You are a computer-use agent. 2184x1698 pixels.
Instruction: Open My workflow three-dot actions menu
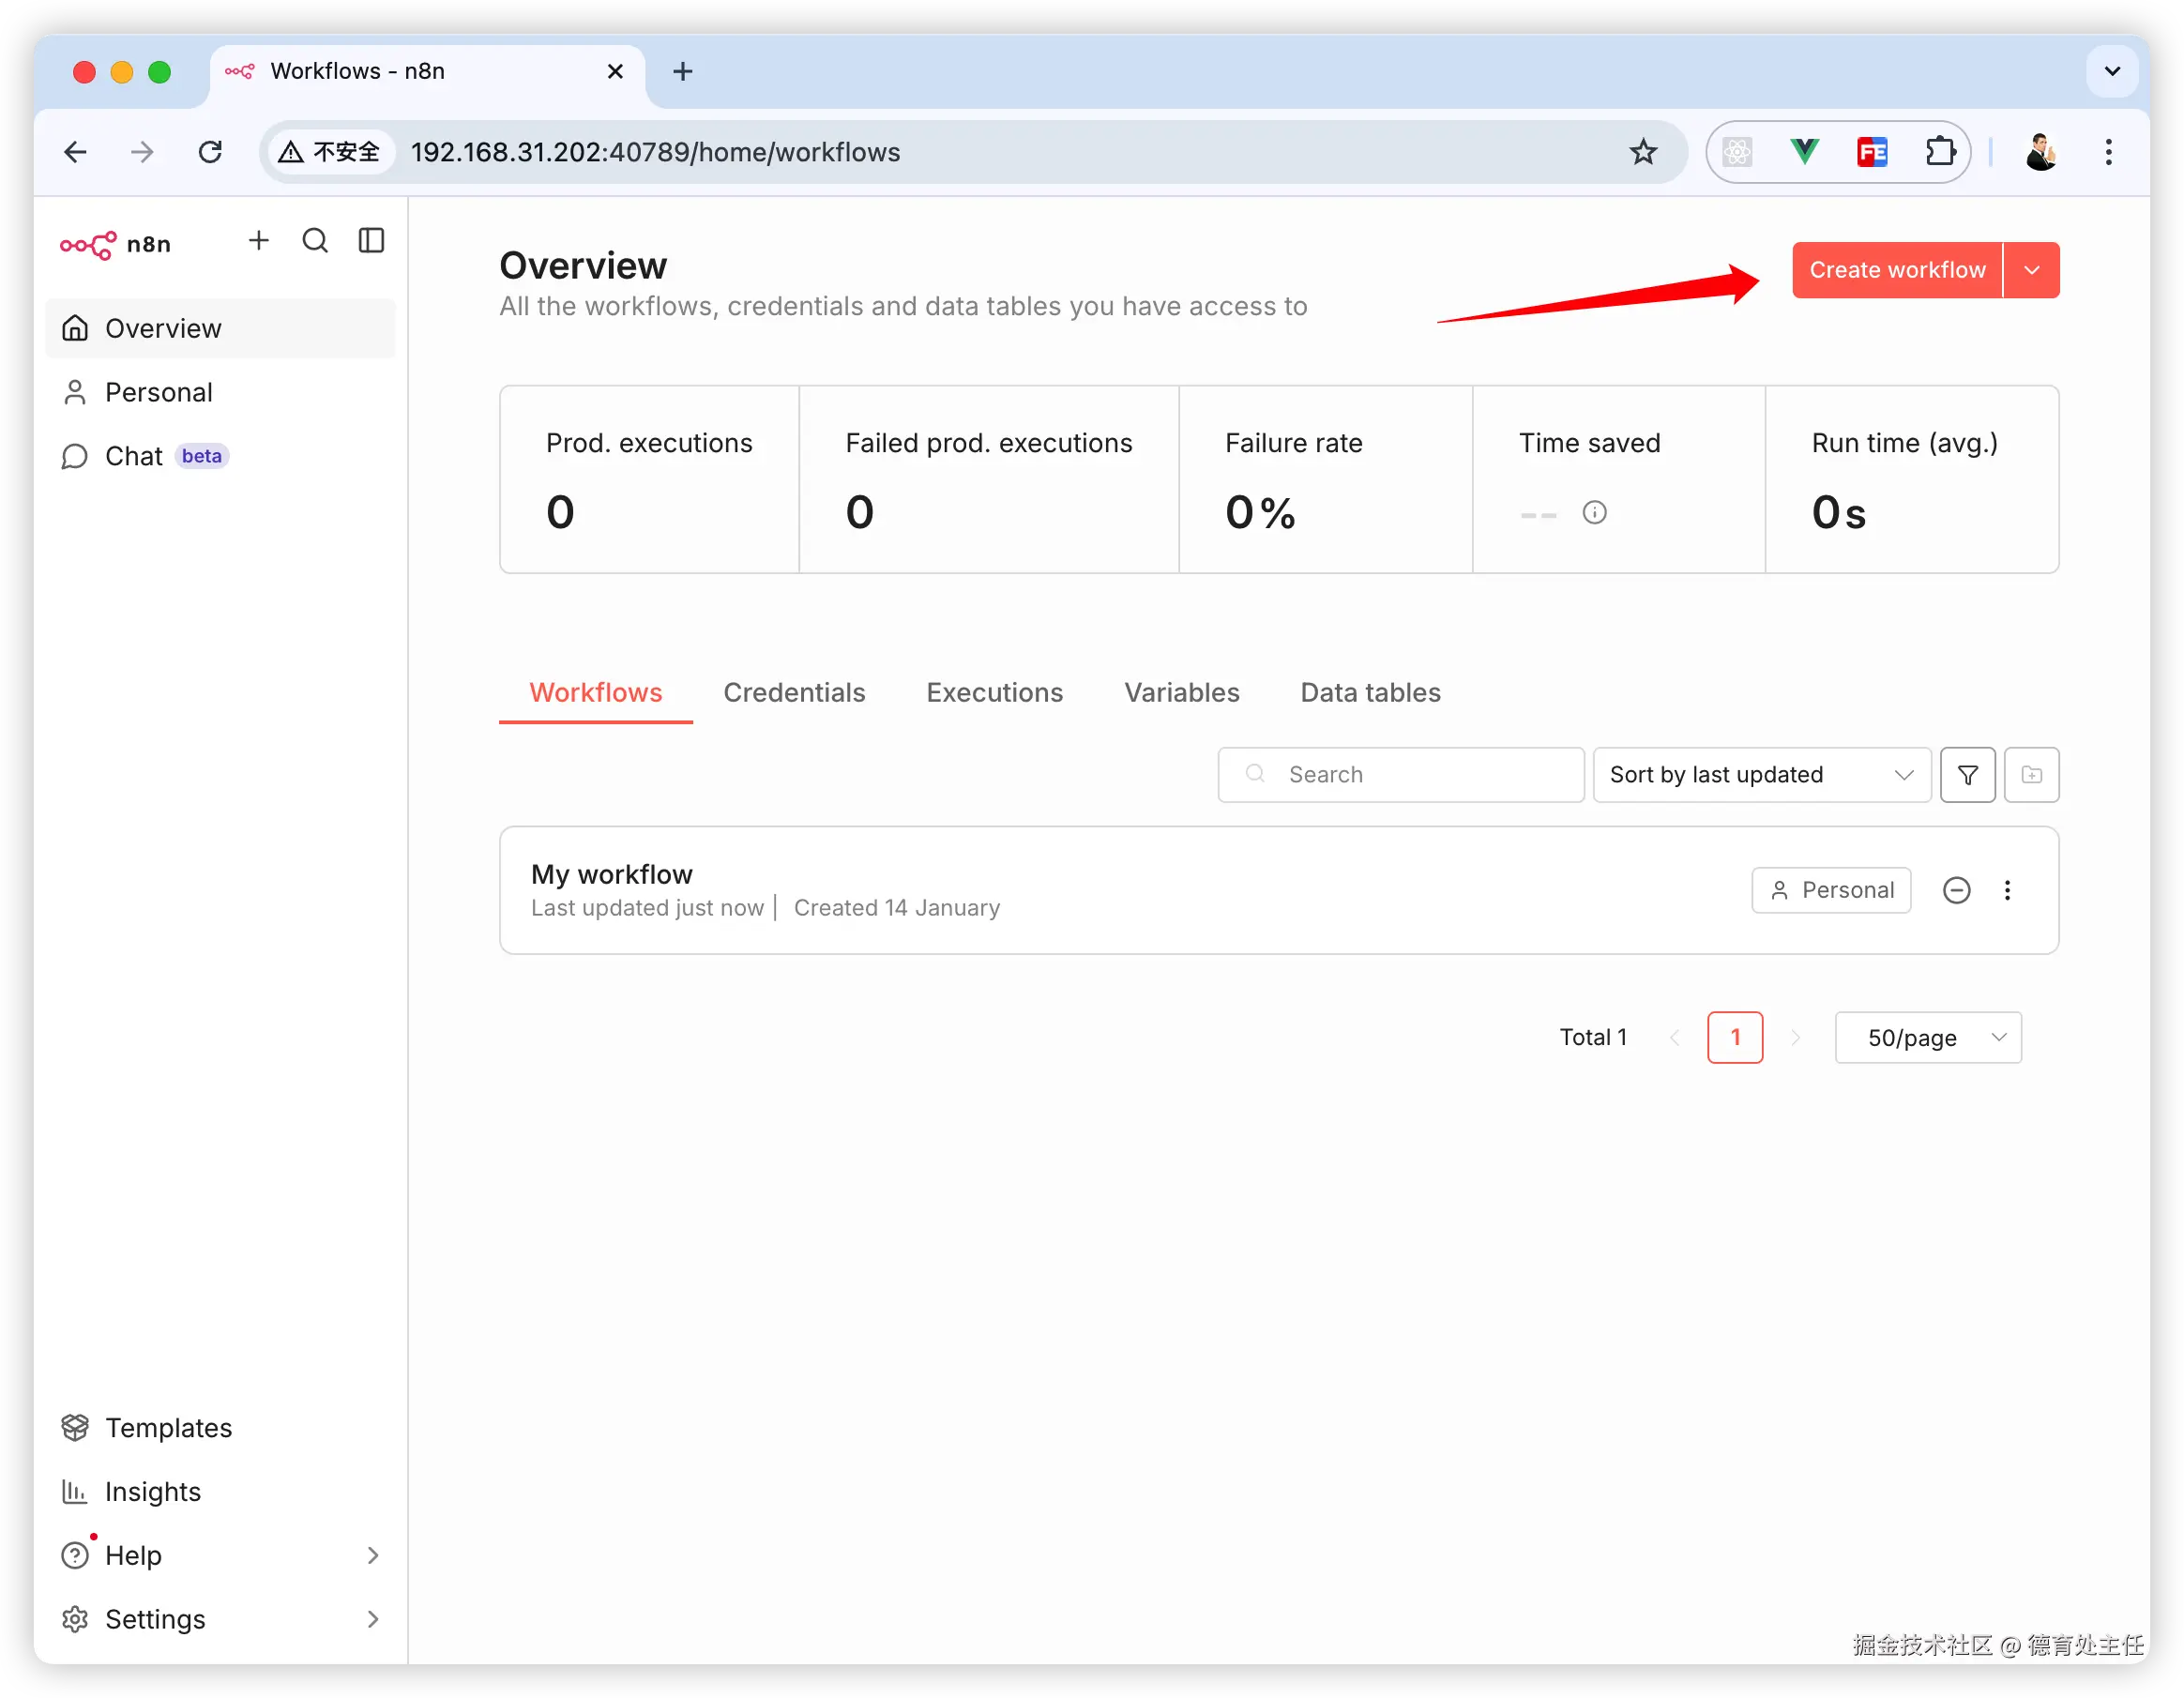click(2007, 890)
